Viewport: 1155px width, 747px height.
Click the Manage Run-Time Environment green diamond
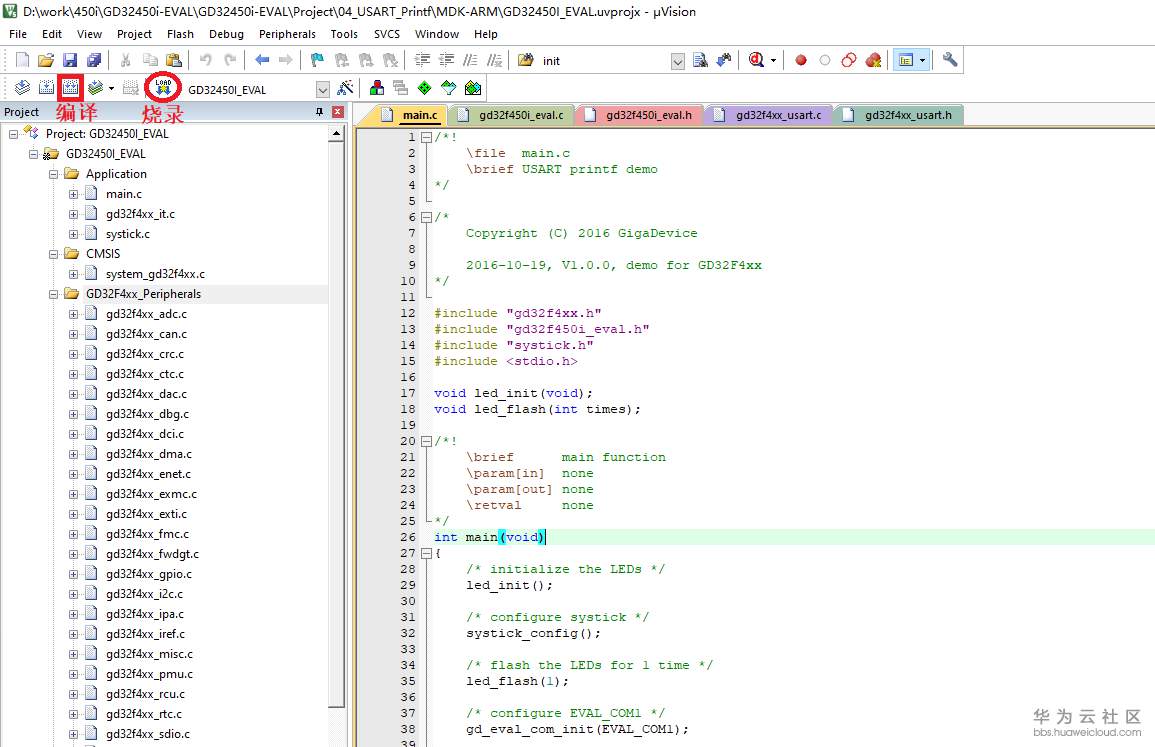click(x=425, y=88)
